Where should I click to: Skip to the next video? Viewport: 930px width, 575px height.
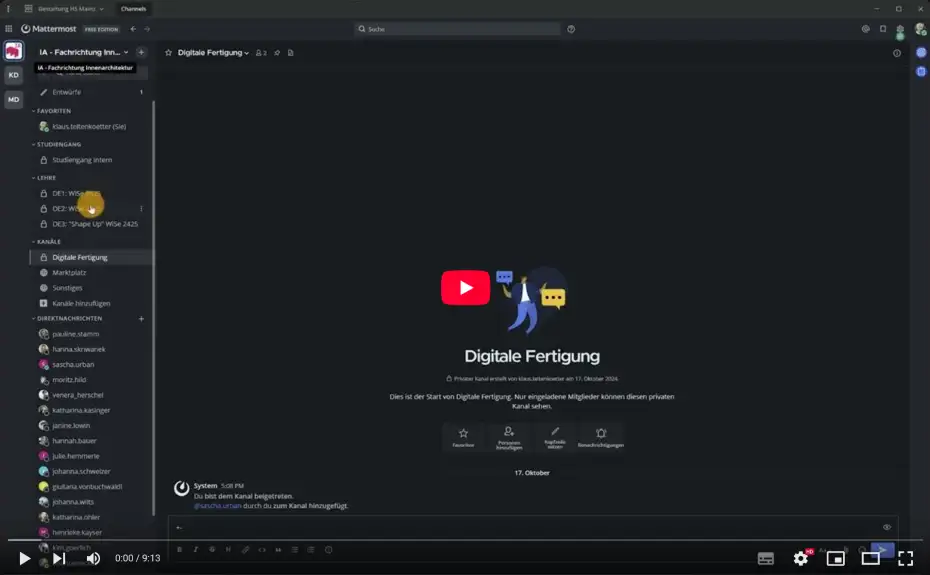coord(59,558)
